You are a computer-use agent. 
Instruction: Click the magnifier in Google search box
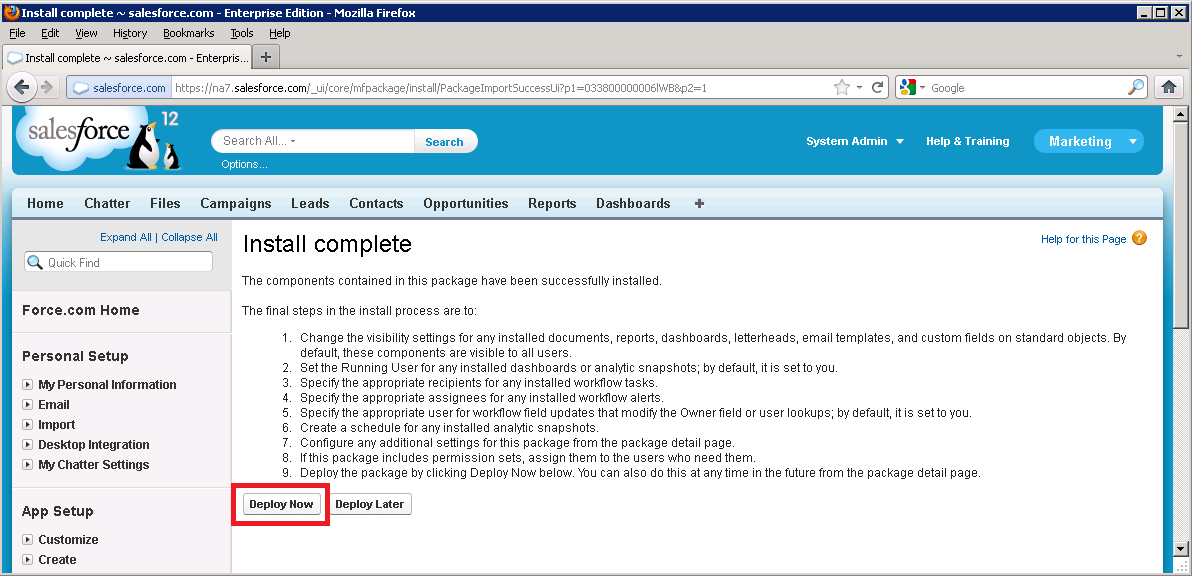(x=1135, y=88)
